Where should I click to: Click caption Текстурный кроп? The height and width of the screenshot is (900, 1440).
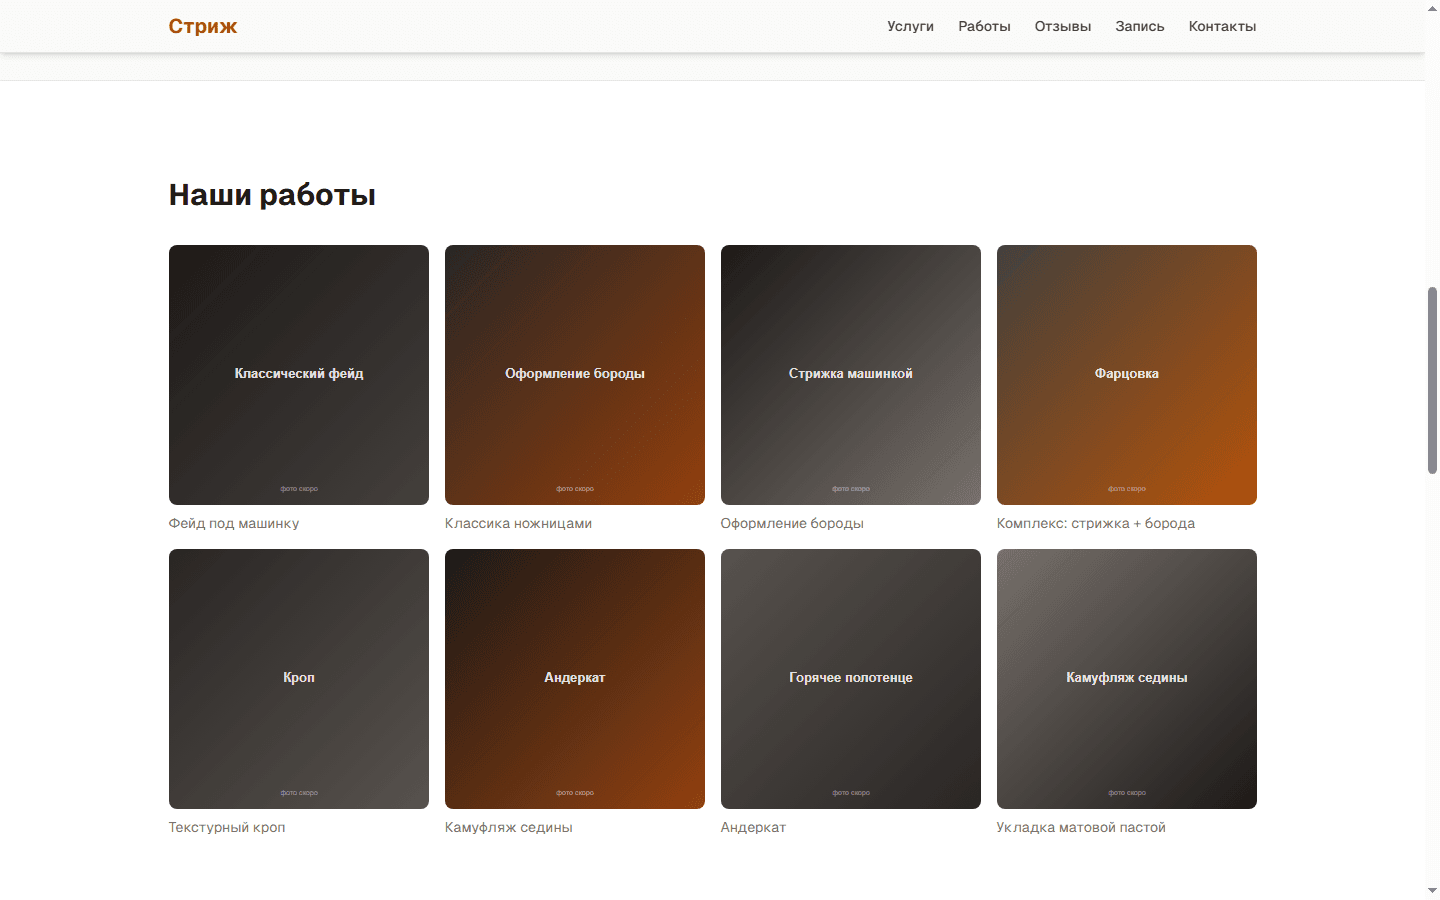[227, 827]
